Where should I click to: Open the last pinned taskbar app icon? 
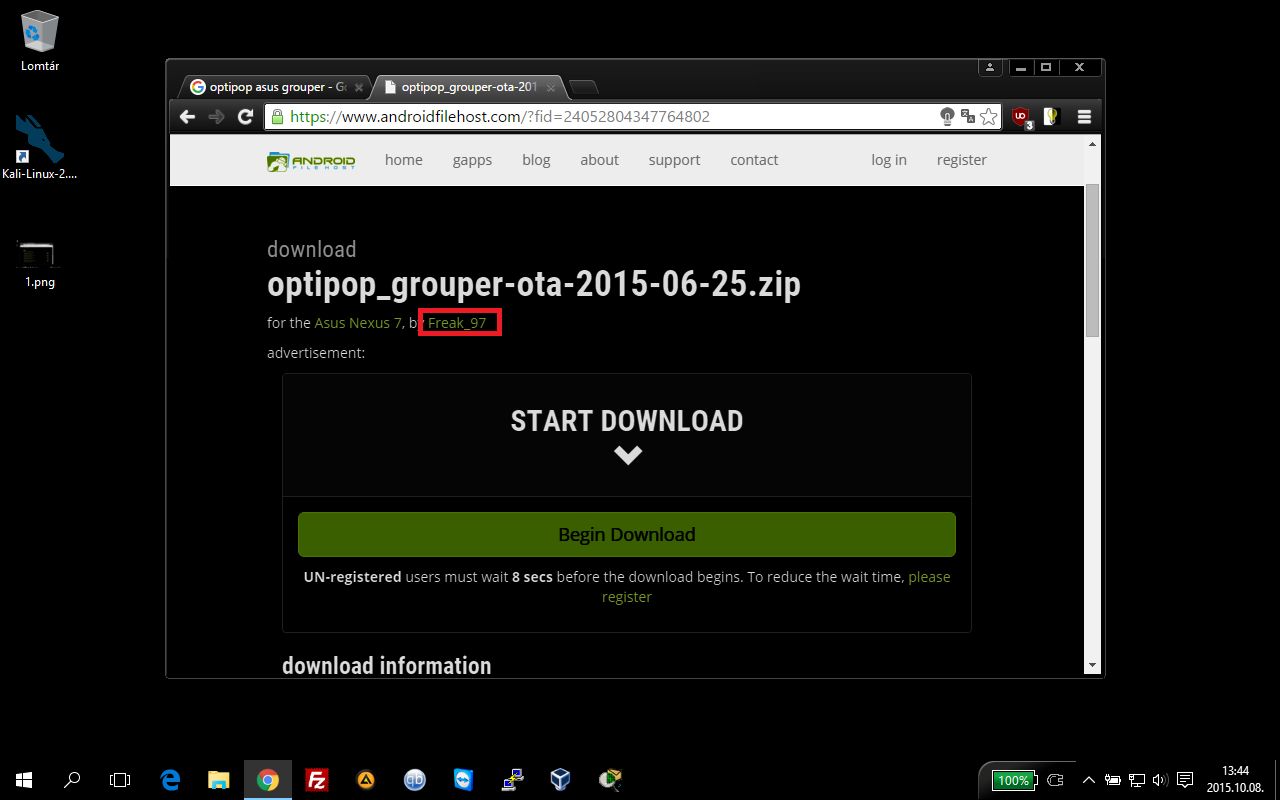click(610, 780)
